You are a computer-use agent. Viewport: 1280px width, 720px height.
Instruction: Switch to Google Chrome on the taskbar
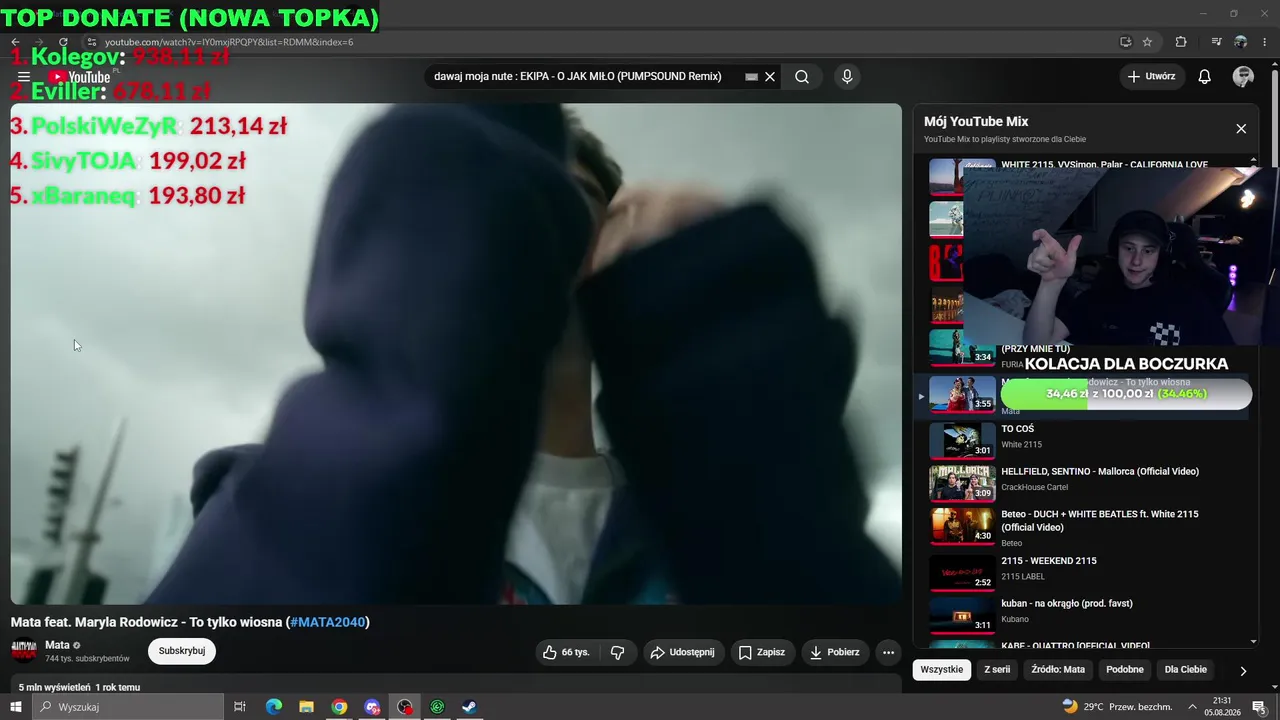339,707
